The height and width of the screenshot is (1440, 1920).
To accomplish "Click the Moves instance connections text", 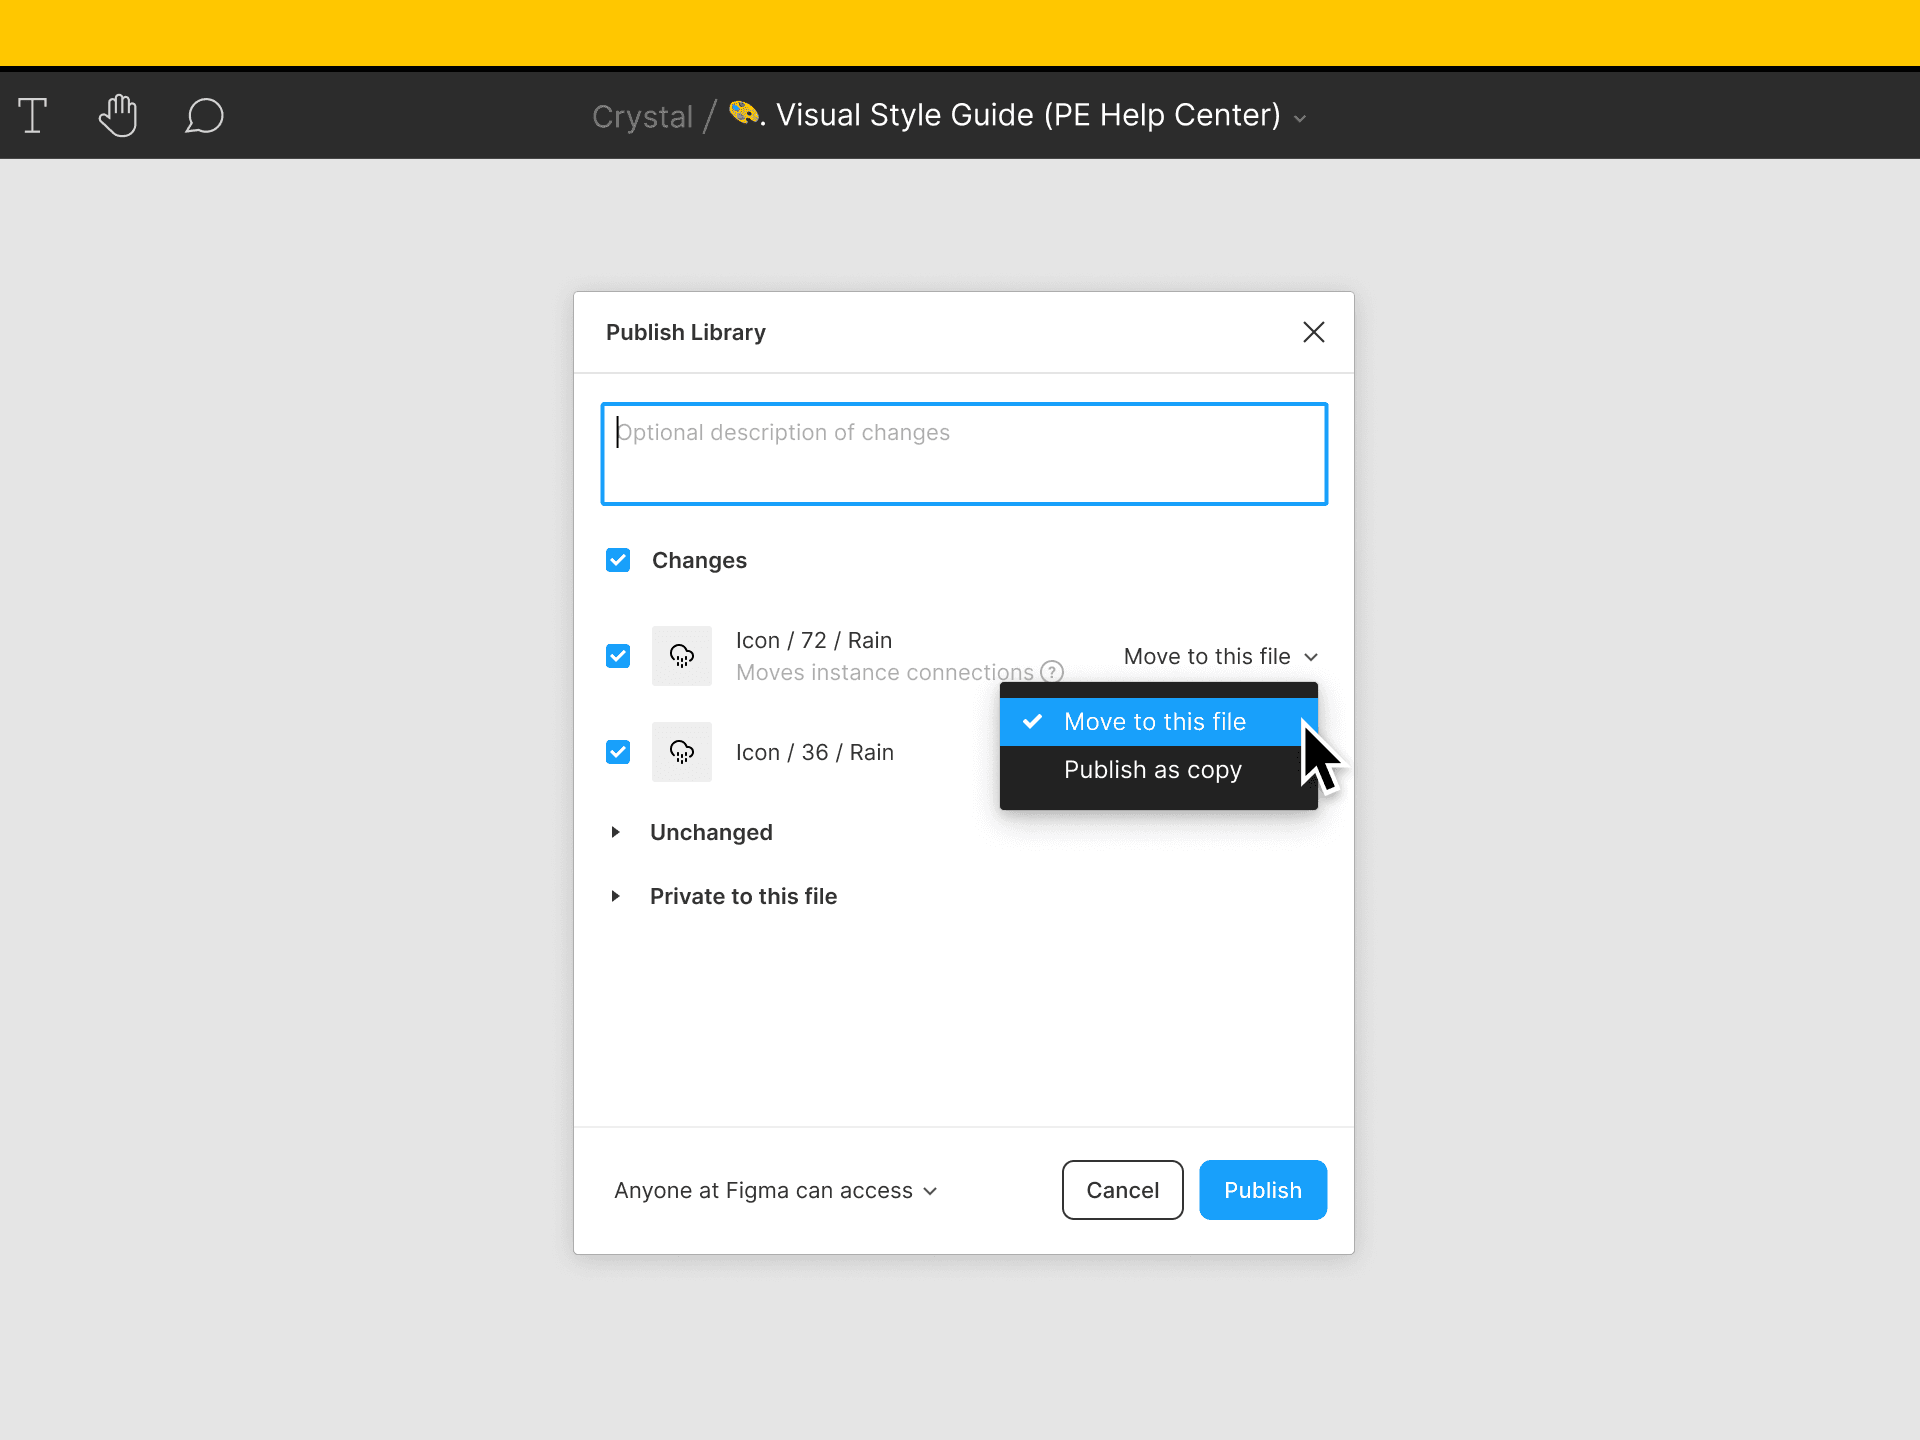I will [x=885, y=673].
